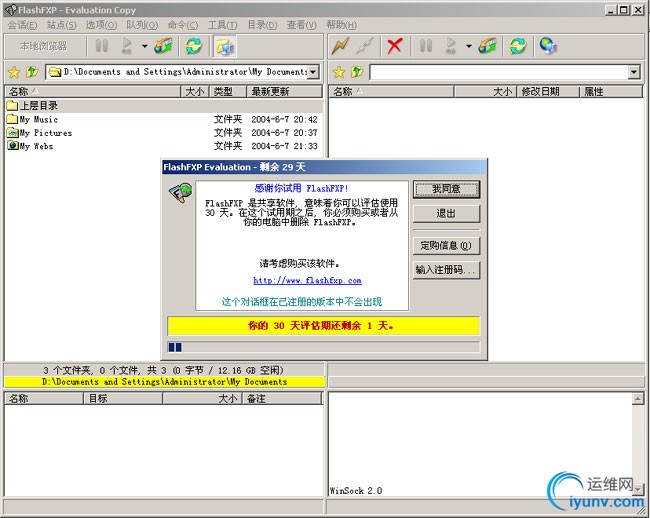
Task: Click the queue pane 目标 column header
Action: tap(123, 398)
